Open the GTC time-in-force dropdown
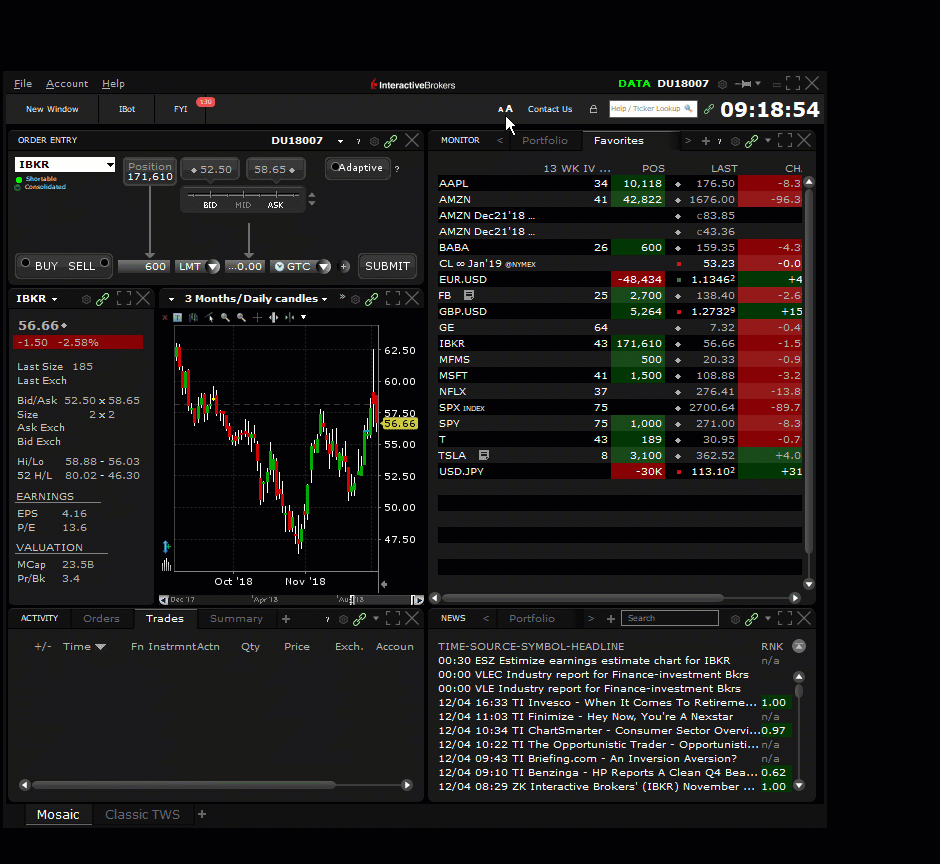 point(324,267)
